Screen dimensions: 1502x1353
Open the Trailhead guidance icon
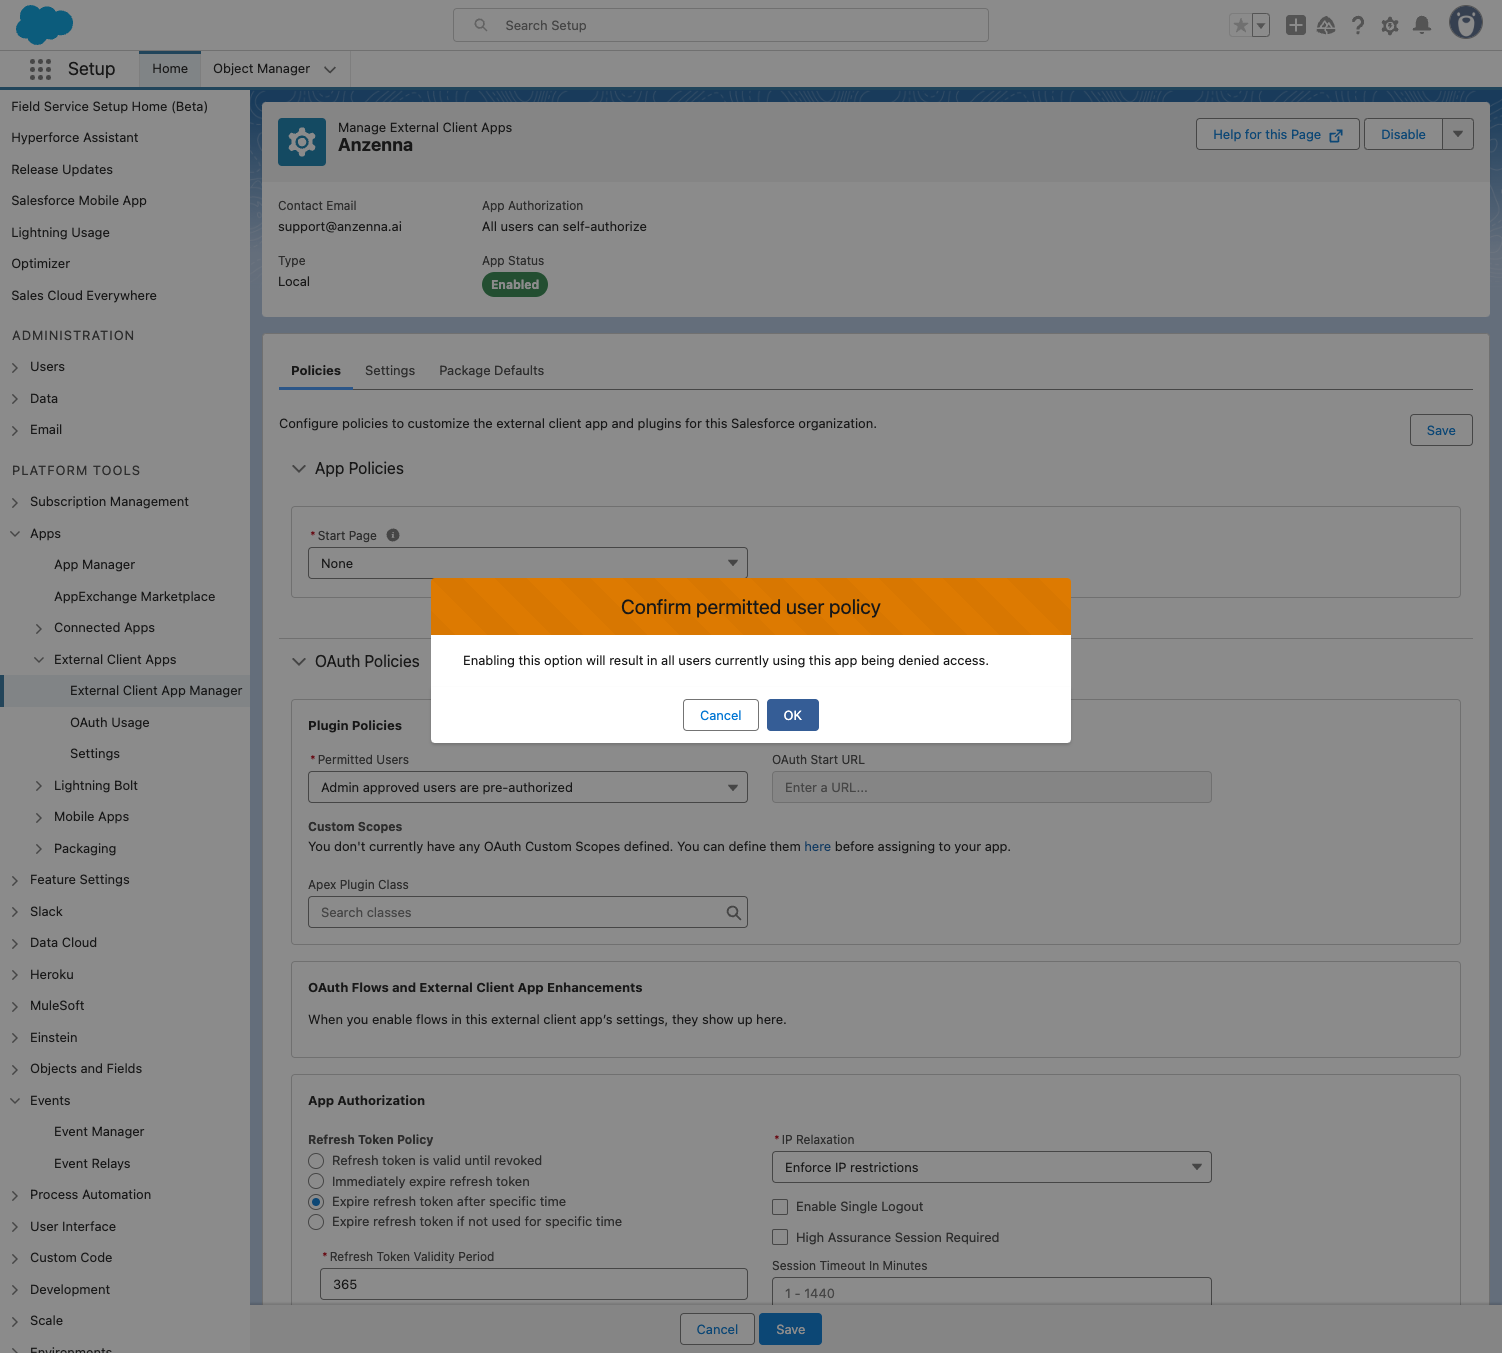1326,25
